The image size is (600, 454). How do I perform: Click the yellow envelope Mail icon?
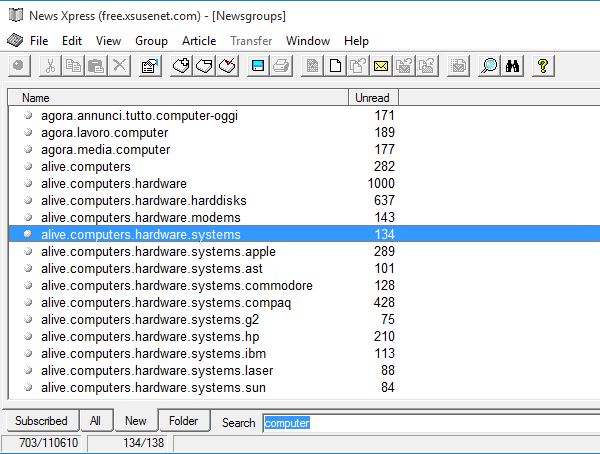[381, 66]
